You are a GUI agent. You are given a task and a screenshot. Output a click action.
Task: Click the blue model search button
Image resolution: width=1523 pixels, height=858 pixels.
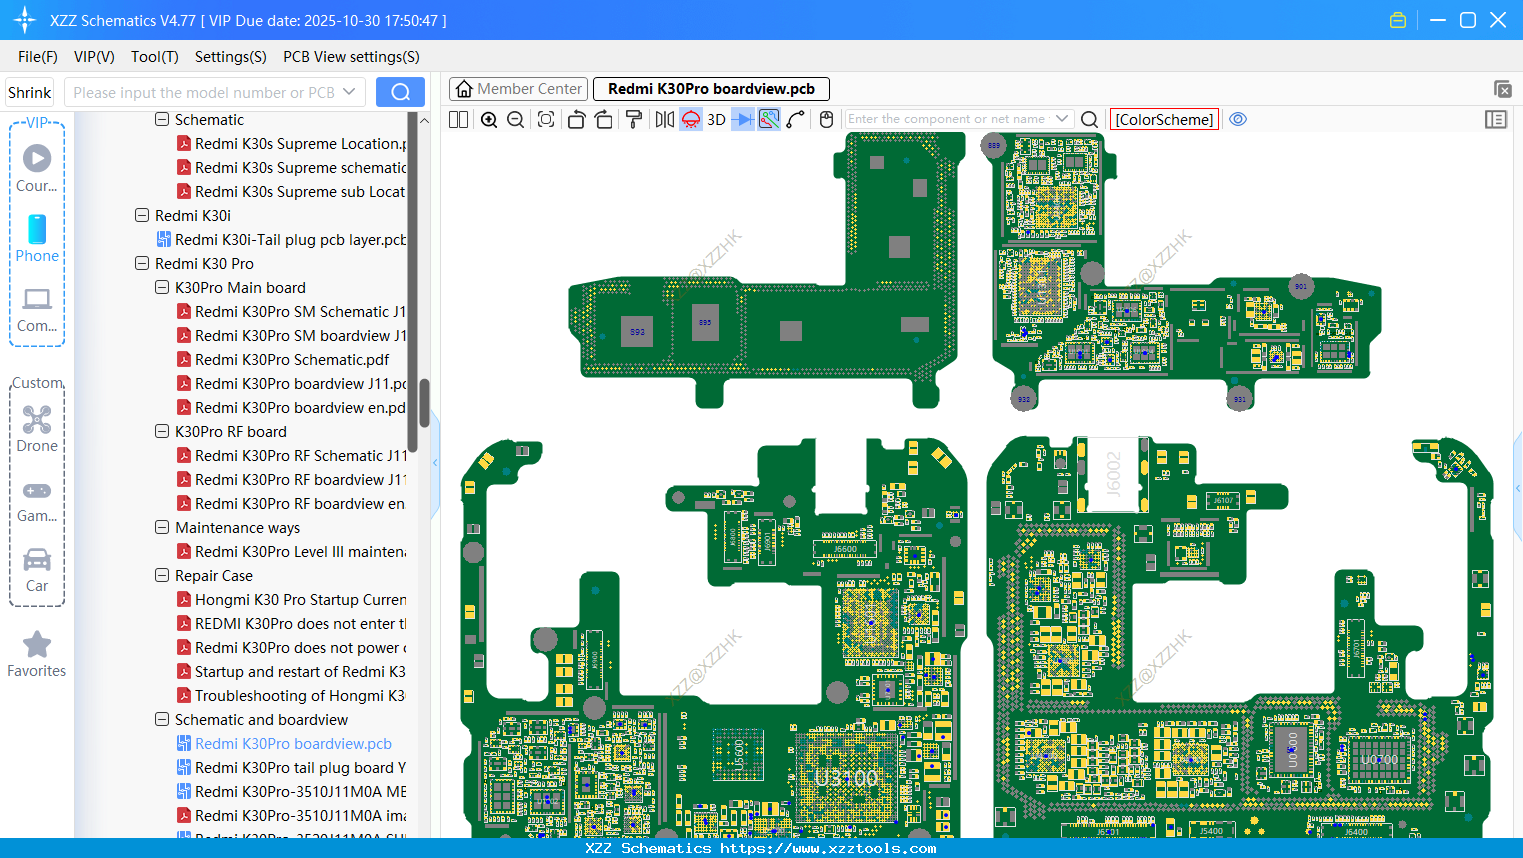[x=400, y=92]
